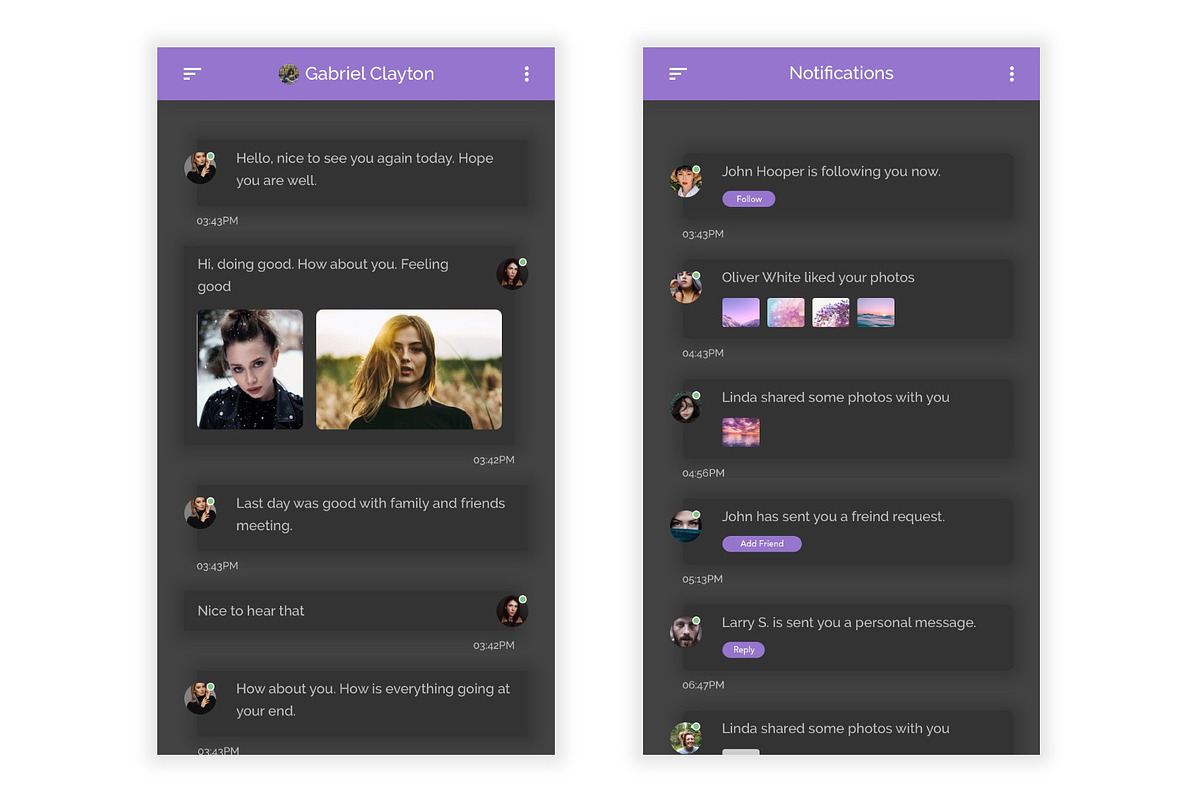Open first liked photo from Oliver White
The height and width of the screenshot is (800, 1200).
(x=741, y=312)
